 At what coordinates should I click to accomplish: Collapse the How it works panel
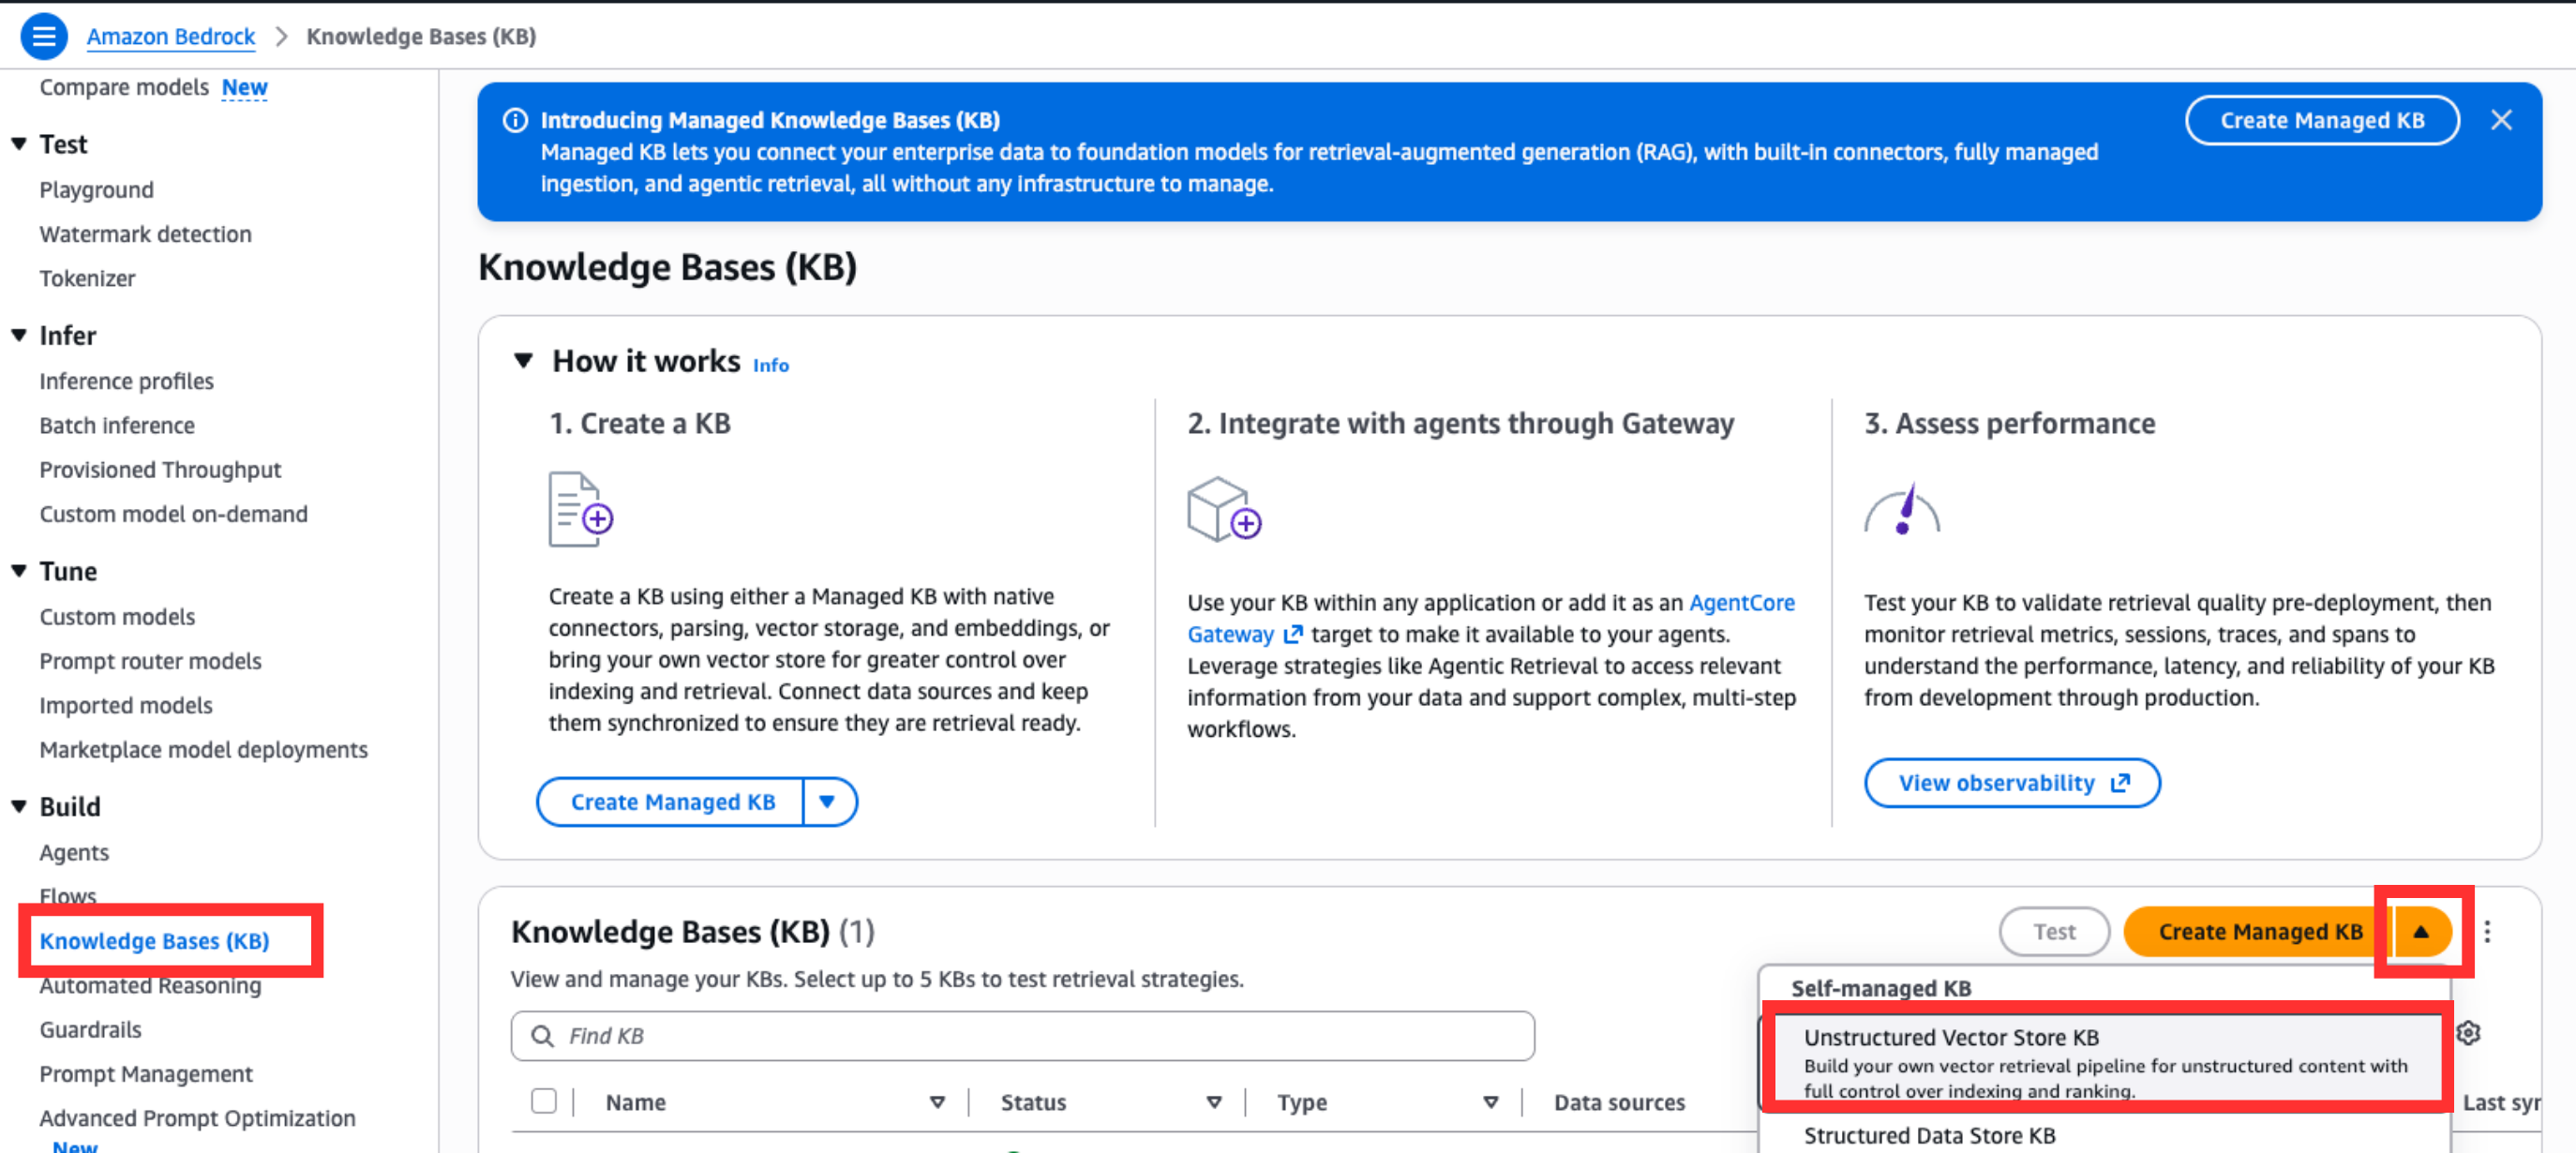pos(523,361)
